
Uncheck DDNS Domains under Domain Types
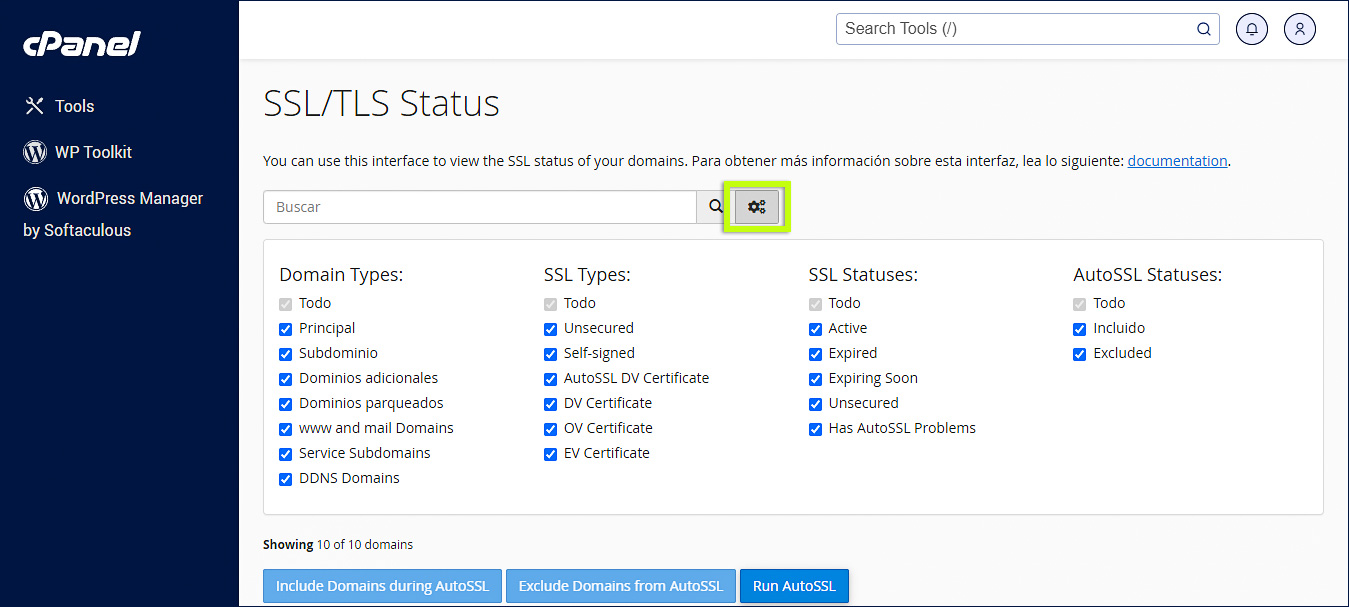coord(285,478)
